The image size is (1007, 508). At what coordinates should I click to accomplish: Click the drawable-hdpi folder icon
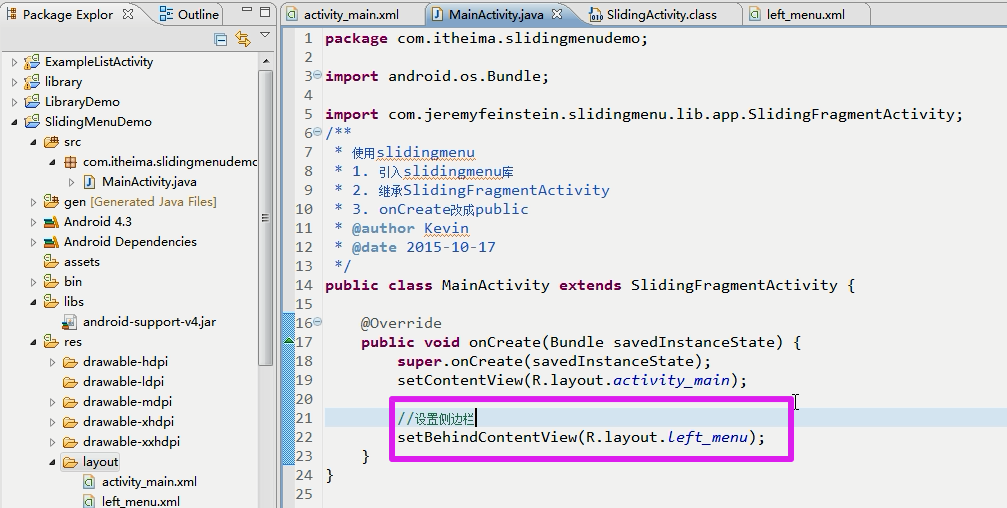(71, 362)
